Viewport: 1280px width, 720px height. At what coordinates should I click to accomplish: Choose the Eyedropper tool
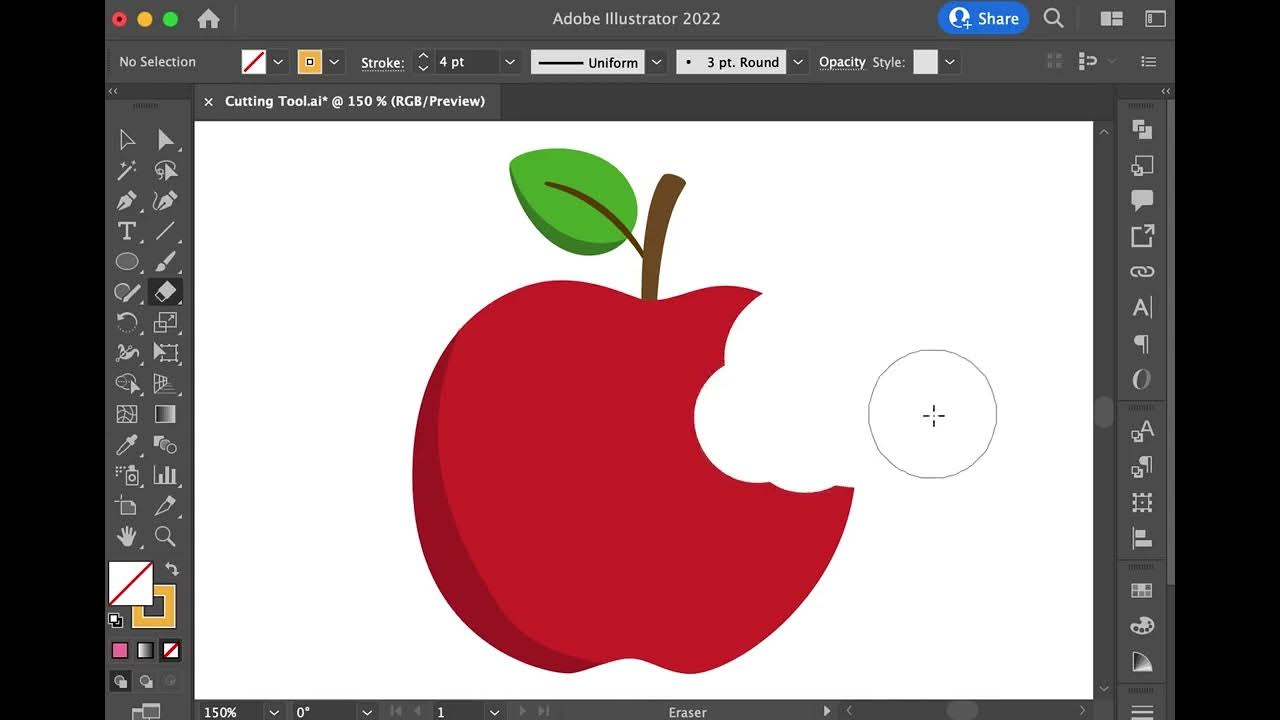[127, 444]
